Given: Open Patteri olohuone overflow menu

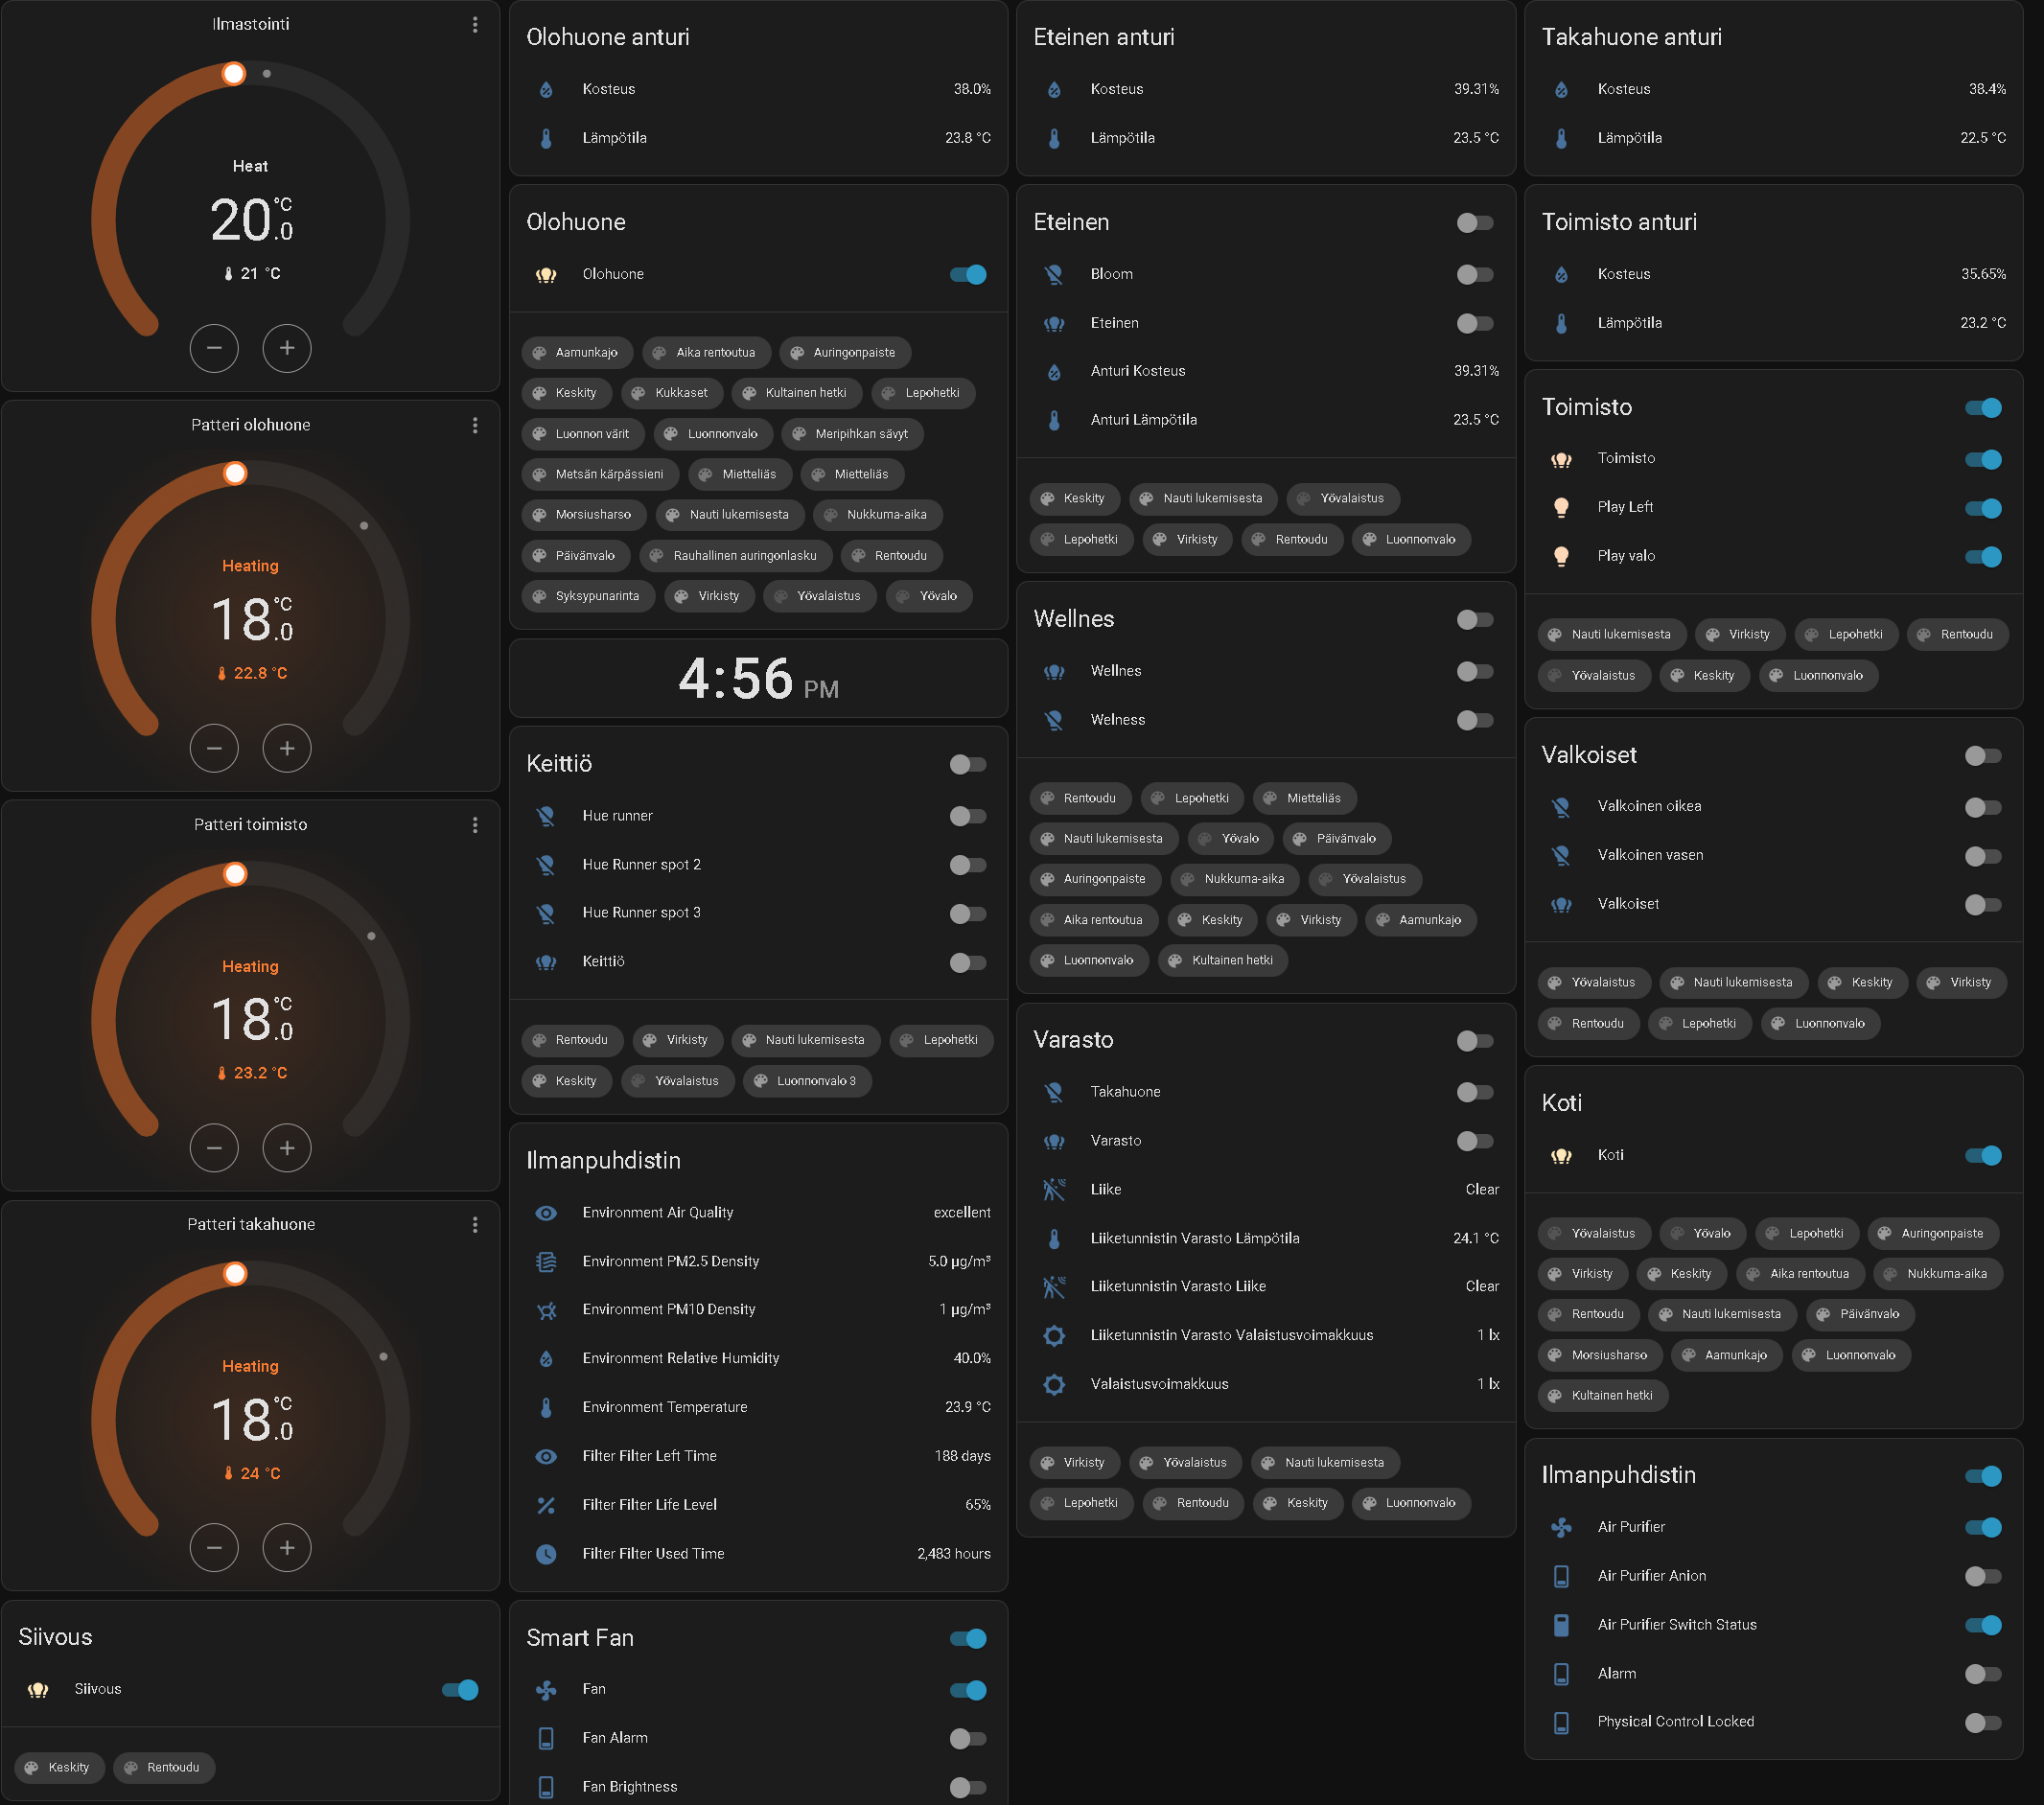Looking at the screenshot, I should (475, 425).
